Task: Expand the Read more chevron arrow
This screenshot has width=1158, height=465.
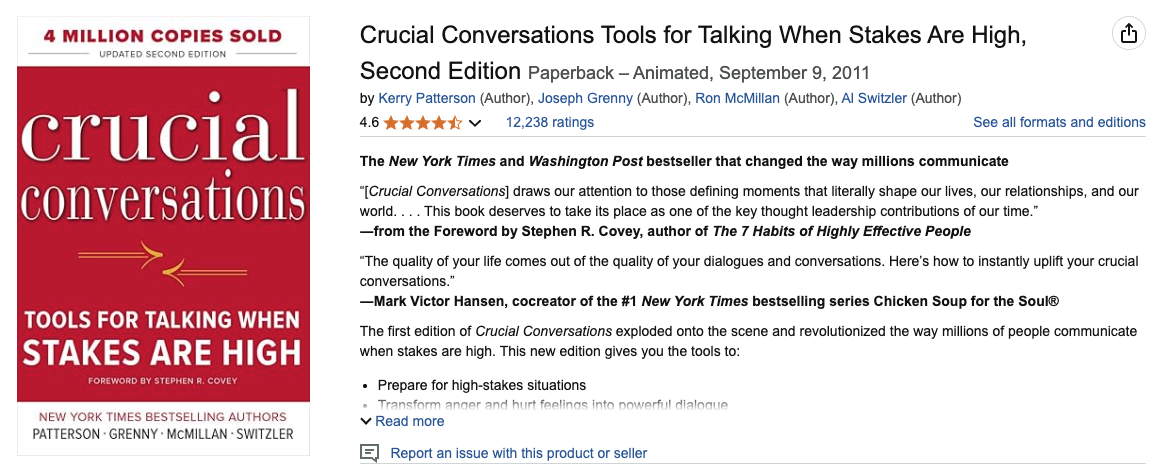Action: tap(366, 421)
